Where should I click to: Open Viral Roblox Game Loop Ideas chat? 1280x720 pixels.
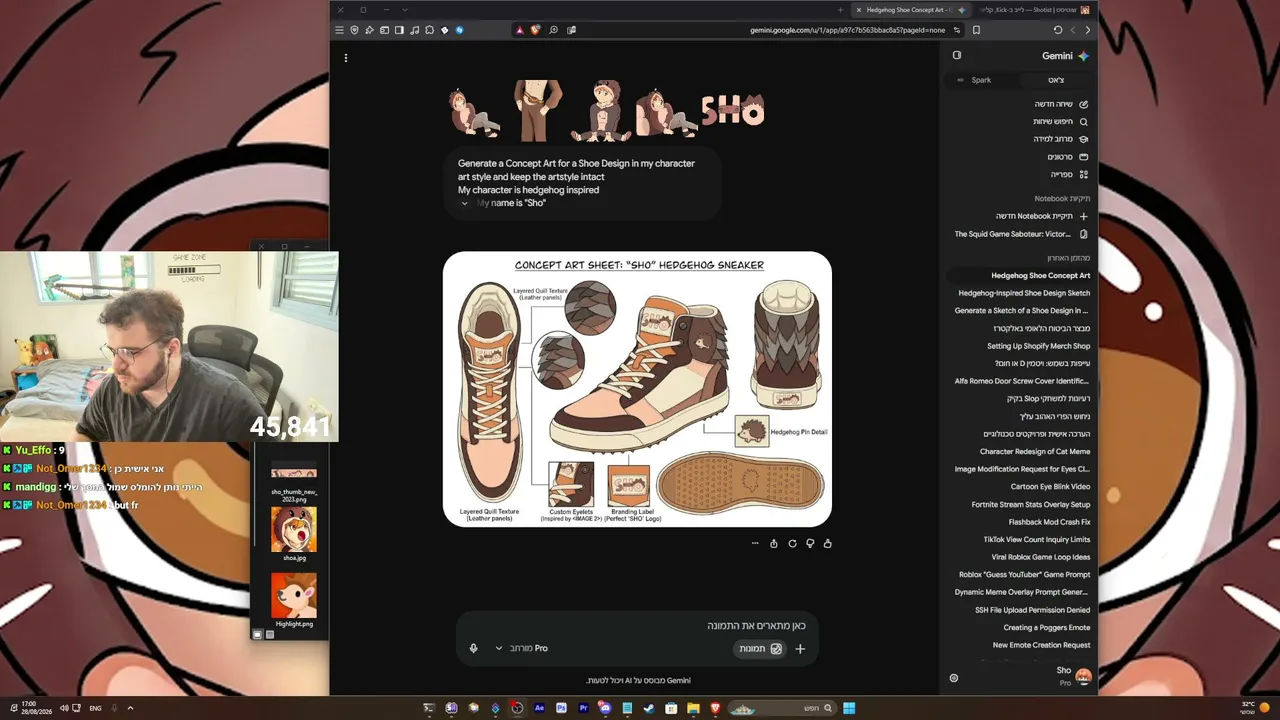tap(1041, 557)
